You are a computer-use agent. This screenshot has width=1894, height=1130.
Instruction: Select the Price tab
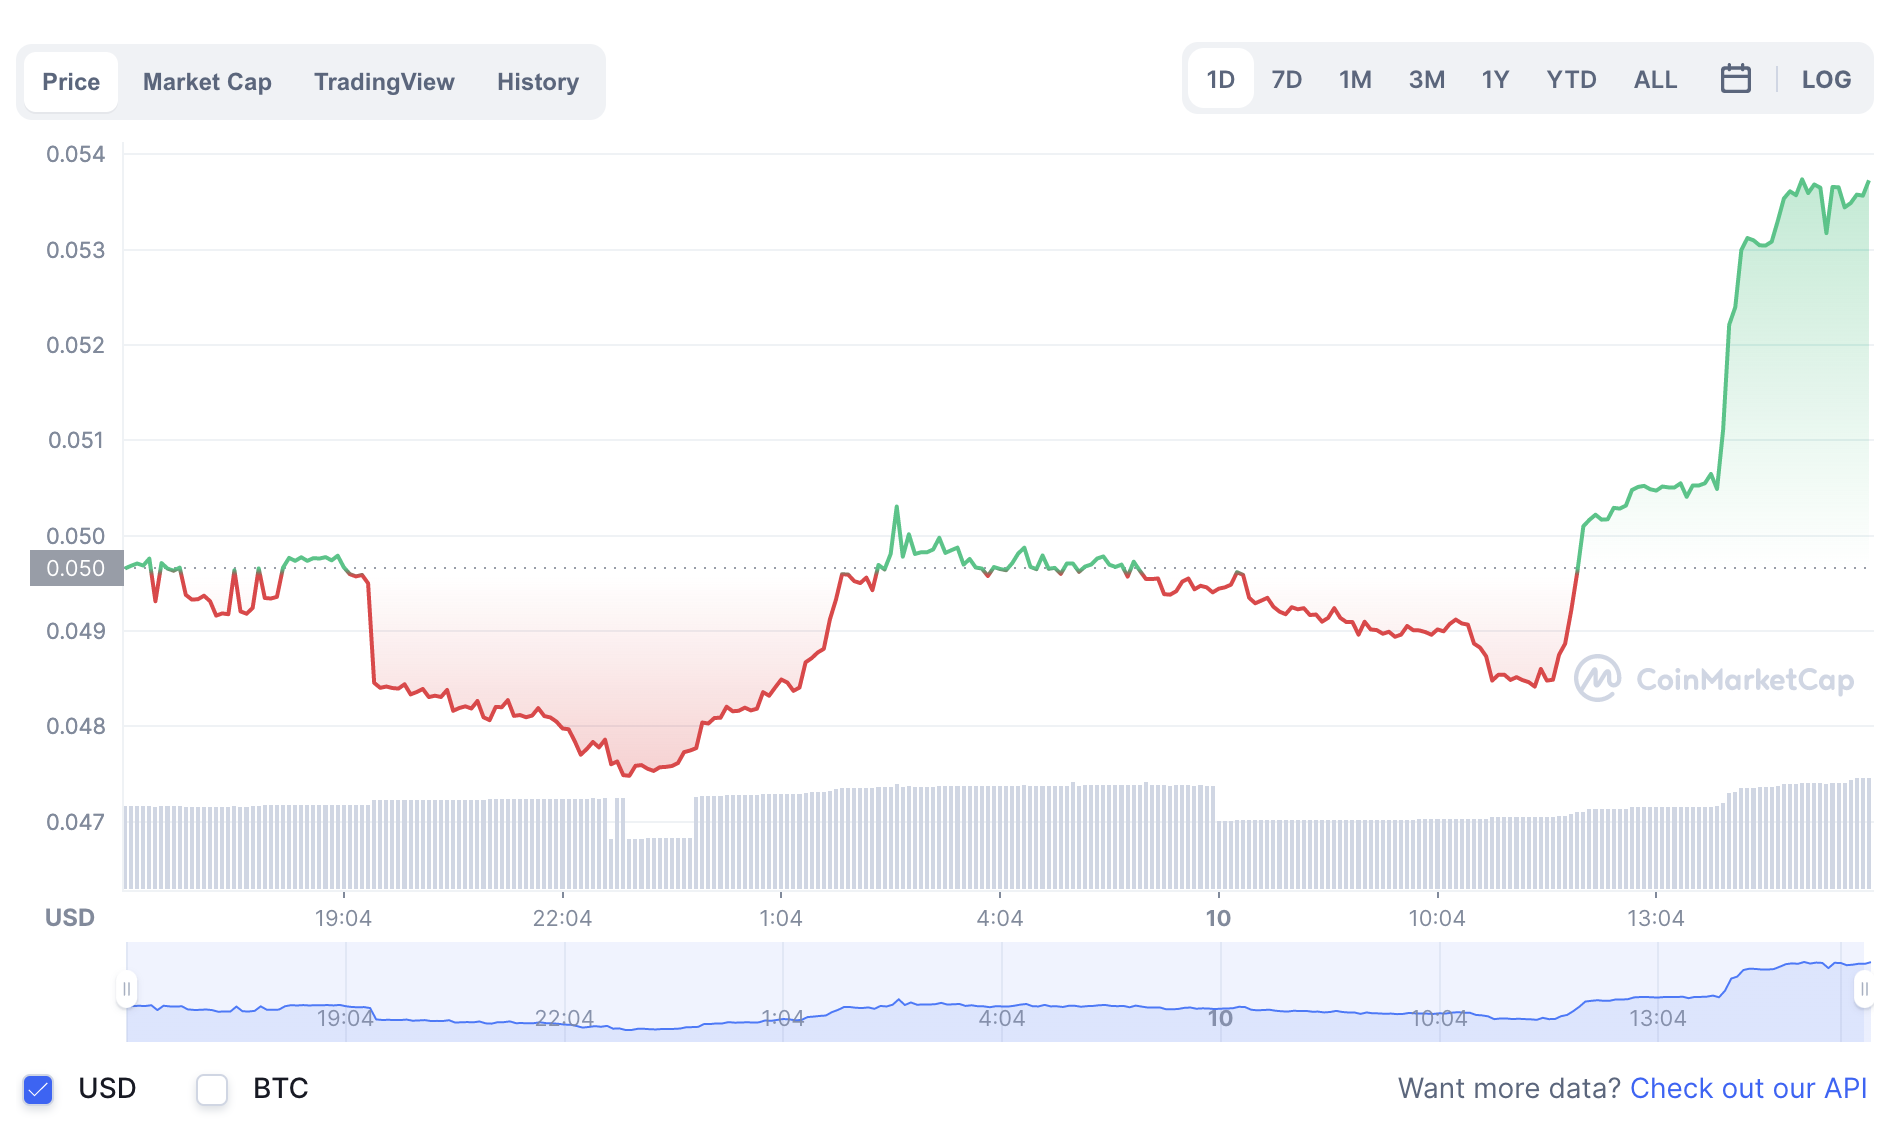71,82
